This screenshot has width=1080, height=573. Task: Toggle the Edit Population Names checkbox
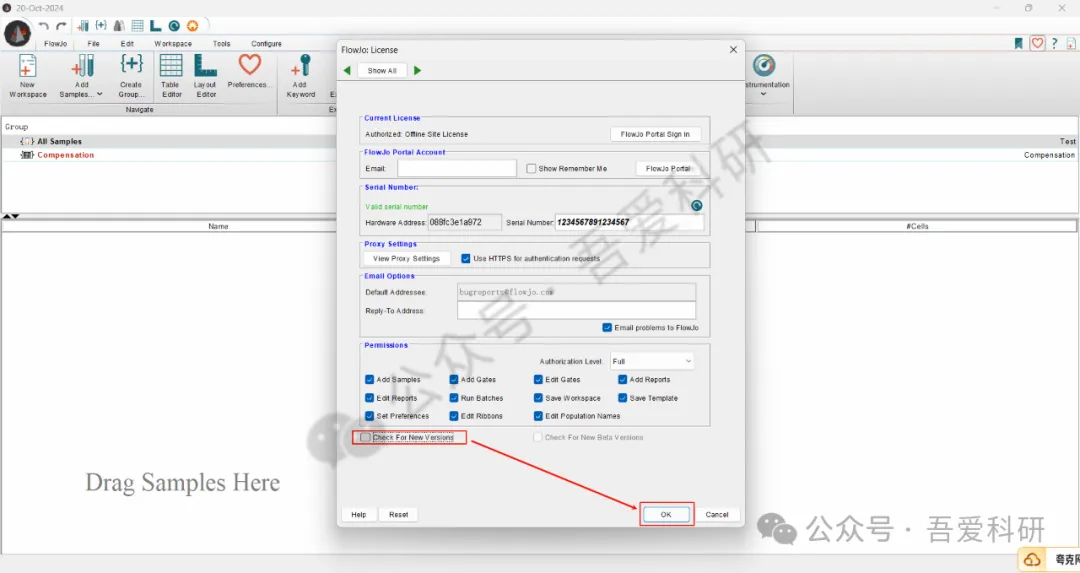point(538,416)
